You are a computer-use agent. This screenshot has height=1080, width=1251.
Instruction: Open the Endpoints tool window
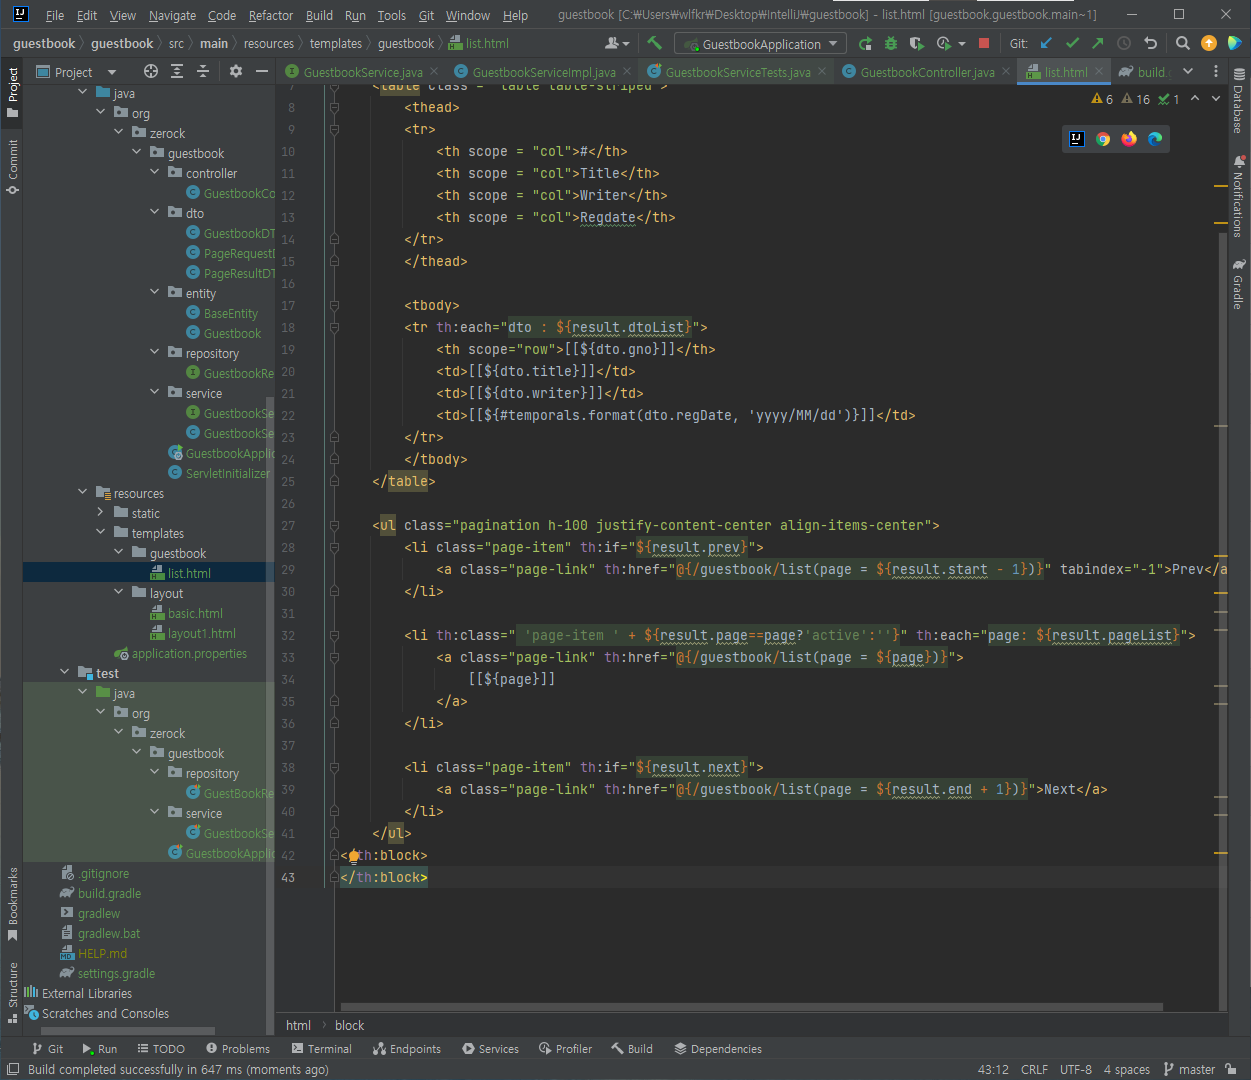407,1049
